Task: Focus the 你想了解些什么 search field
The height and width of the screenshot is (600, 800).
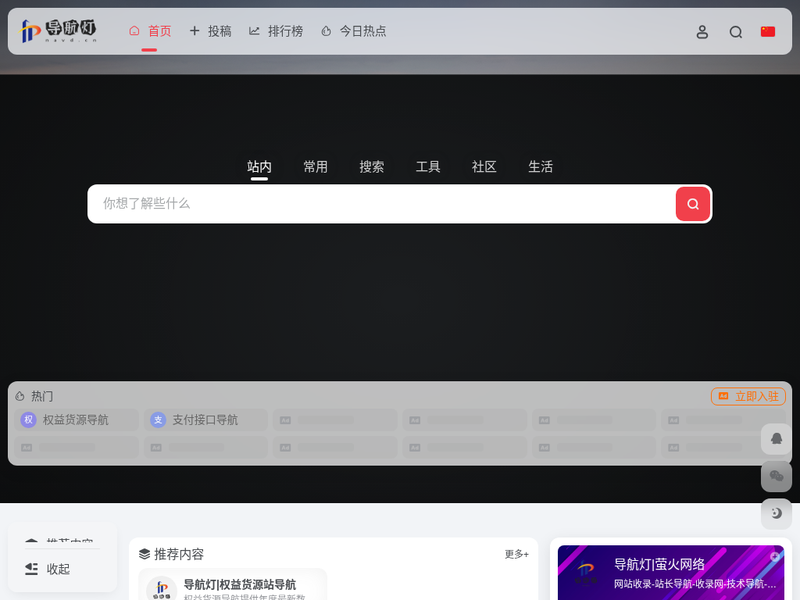Action: tap(382, 204)
